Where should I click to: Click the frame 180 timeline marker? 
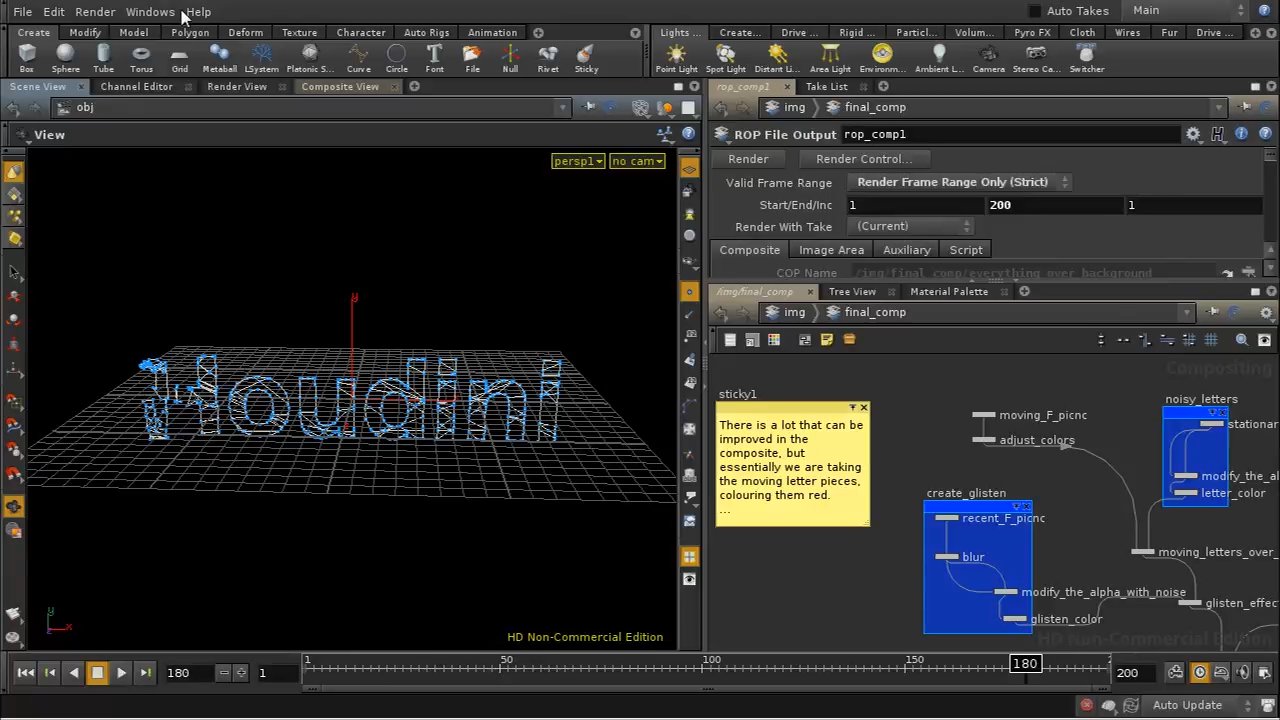[1025, 664]
